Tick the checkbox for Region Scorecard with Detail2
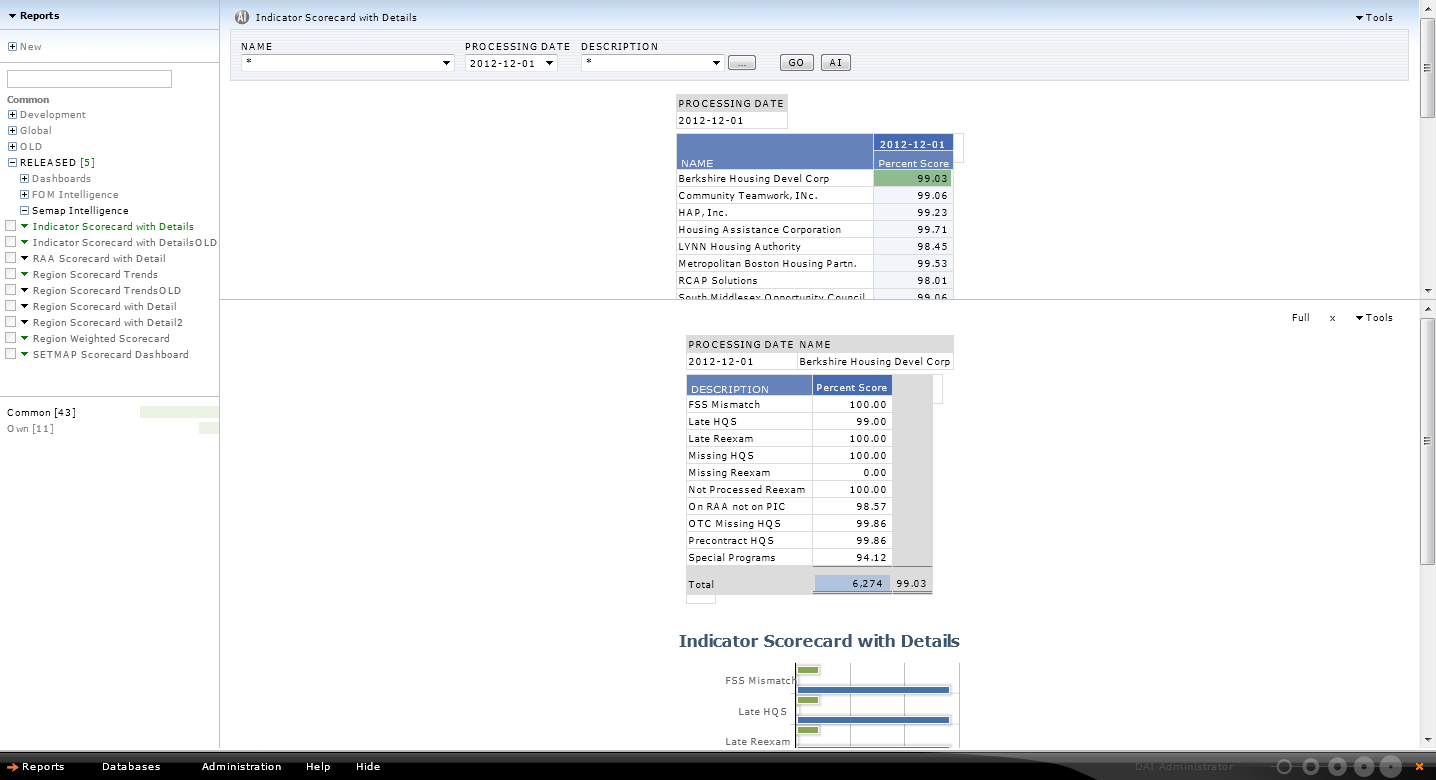 coord(10,322)
